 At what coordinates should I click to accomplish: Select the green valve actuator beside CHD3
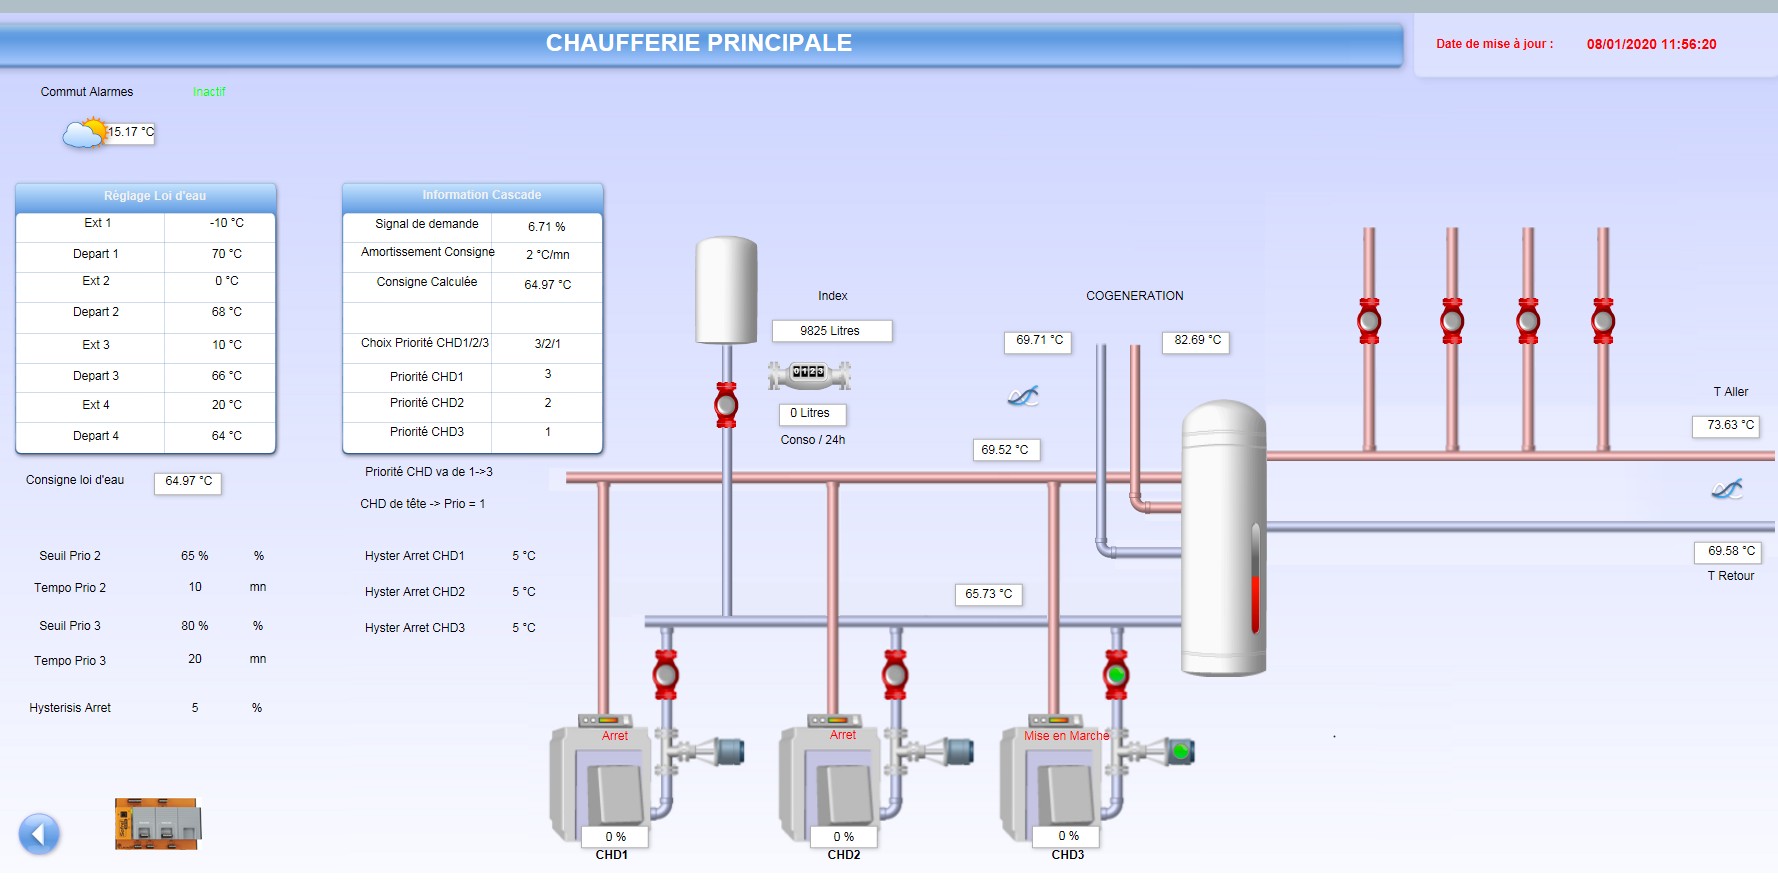(x=1180, y=751)
